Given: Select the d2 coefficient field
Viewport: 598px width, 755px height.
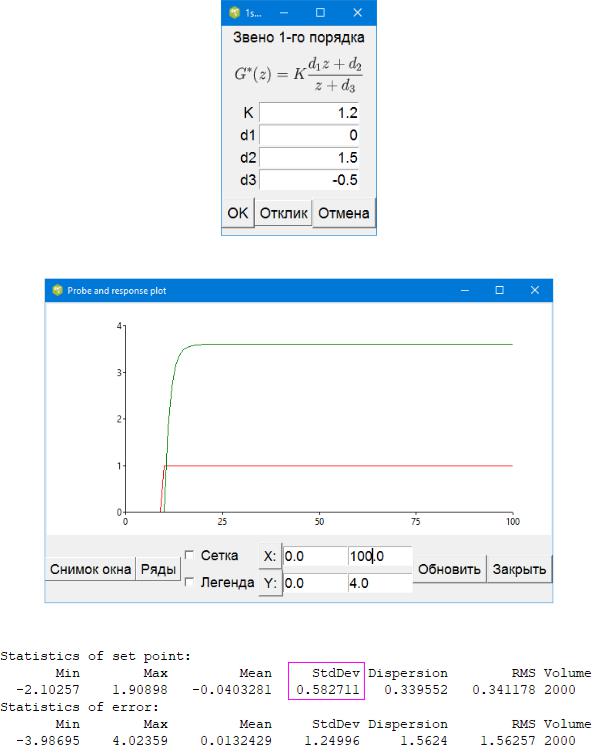Looking at the screenshot, I should [309, 157].
